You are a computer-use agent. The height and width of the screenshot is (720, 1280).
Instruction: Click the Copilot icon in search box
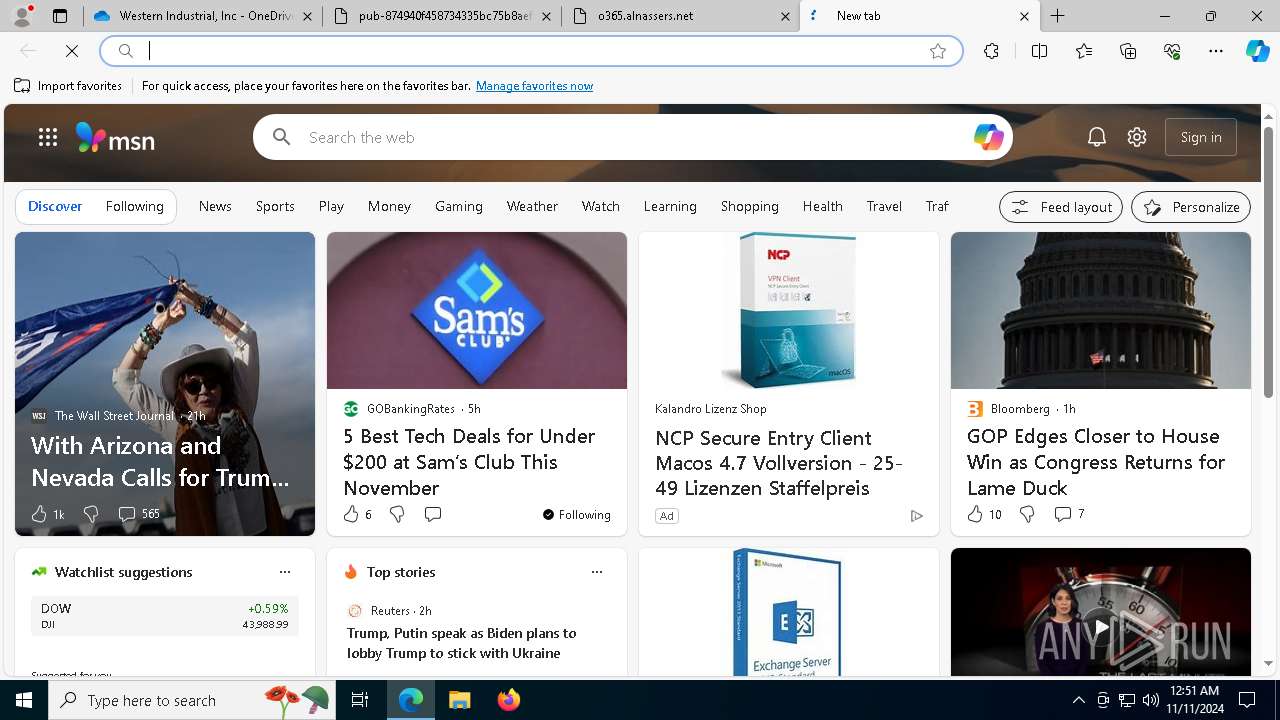(x=988, y=137)
